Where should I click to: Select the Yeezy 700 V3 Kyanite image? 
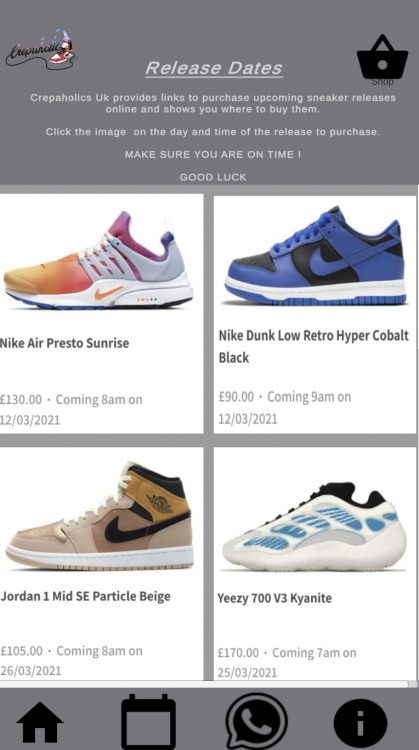pos(314,527)
